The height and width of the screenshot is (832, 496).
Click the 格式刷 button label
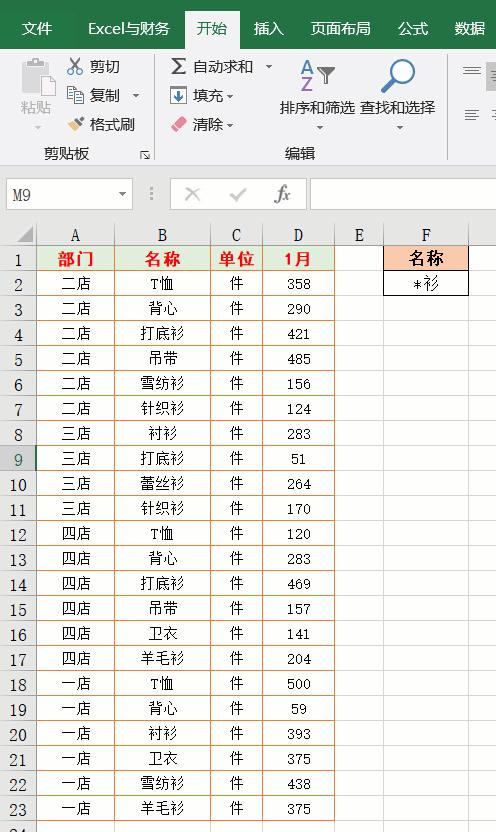point(112,125)
